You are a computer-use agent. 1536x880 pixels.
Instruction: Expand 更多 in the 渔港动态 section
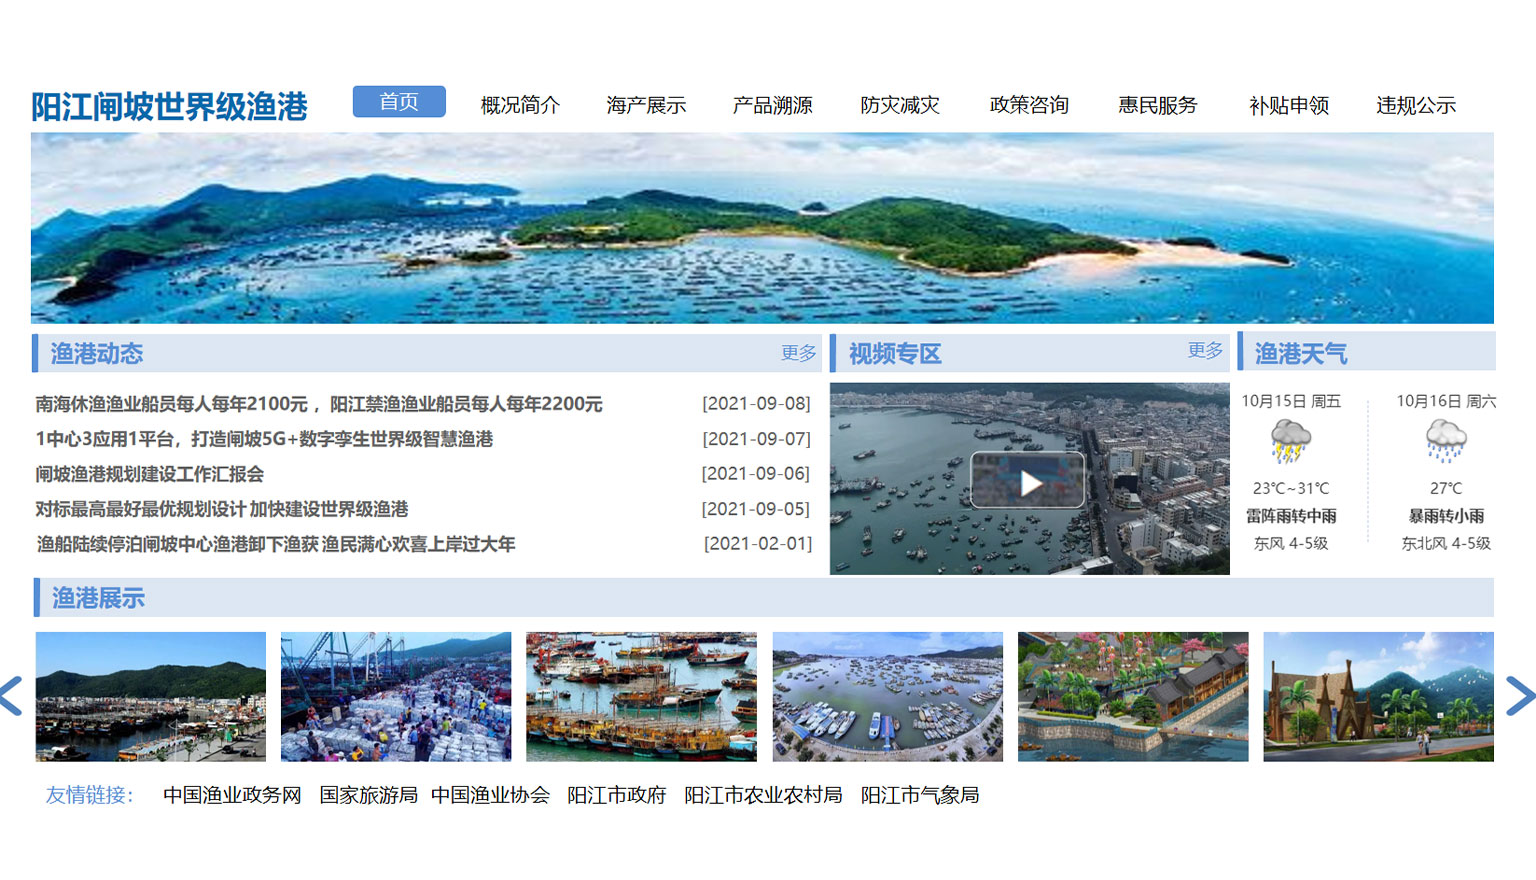[x=798, y=353]
